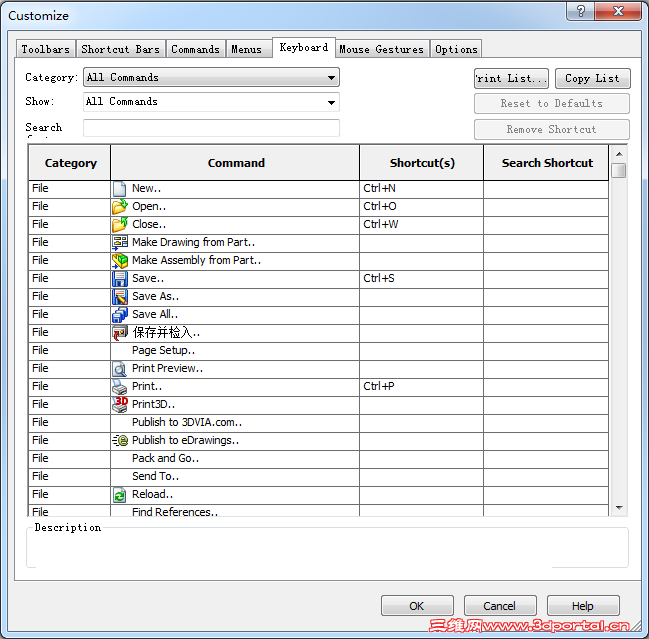Open the Category dropdown list
Image resolution: width=649 pixels, height=639 pixels.
tap(211, 77)
